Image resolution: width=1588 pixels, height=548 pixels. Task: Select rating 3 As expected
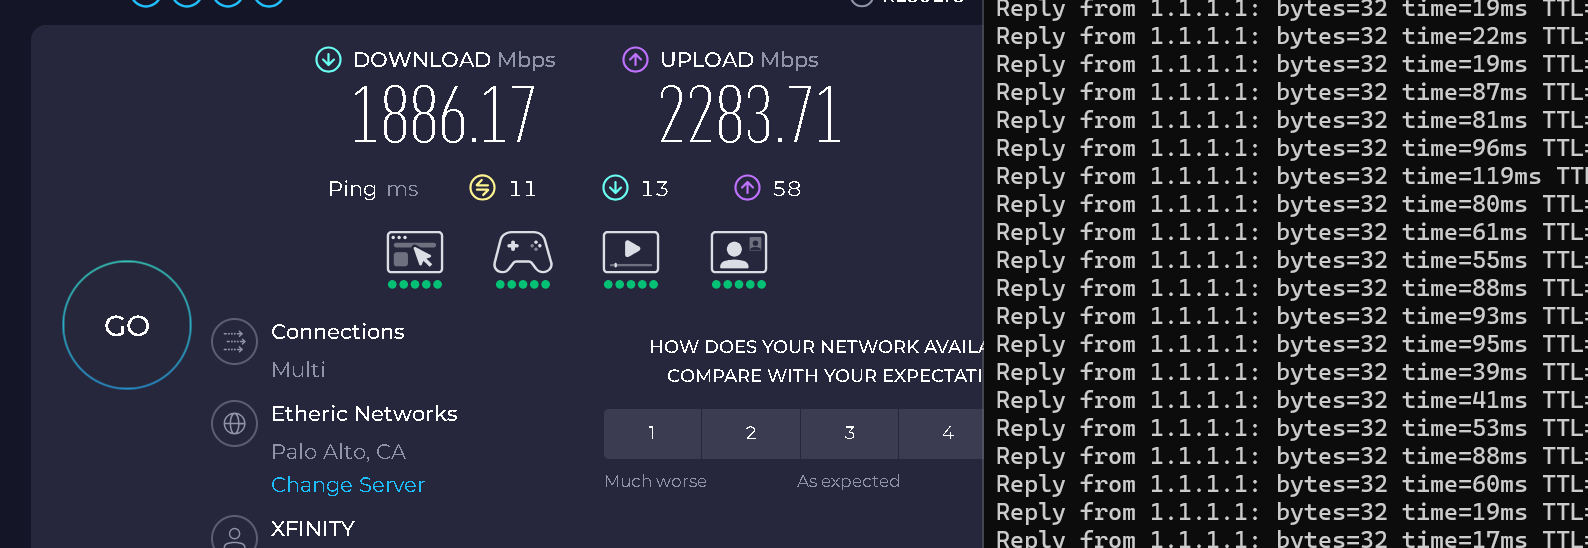849,433
